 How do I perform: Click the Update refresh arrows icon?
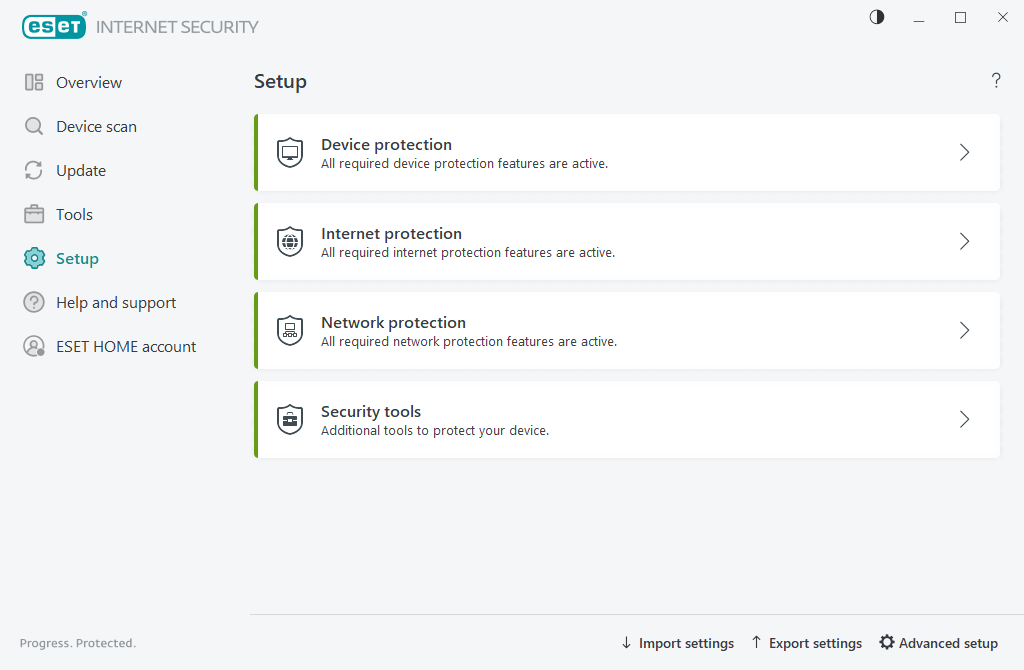[x=34, y=170]
